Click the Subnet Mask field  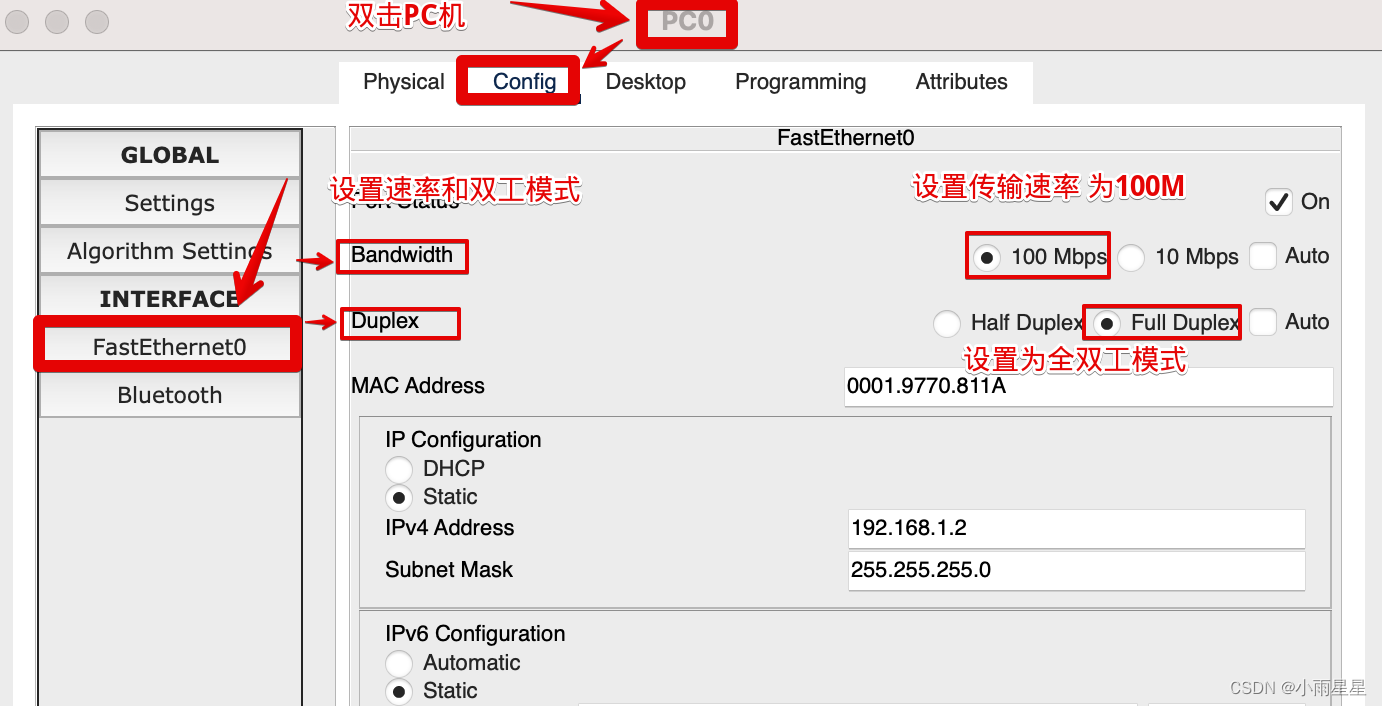(x=1077, y=570)
